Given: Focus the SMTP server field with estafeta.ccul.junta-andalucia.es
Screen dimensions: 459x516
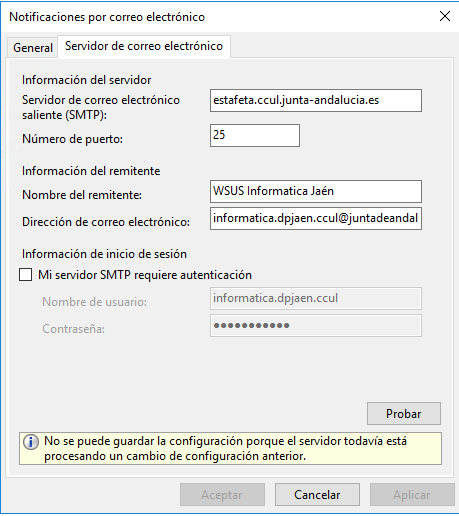Looking at the screenshot, I should [316, 100].
